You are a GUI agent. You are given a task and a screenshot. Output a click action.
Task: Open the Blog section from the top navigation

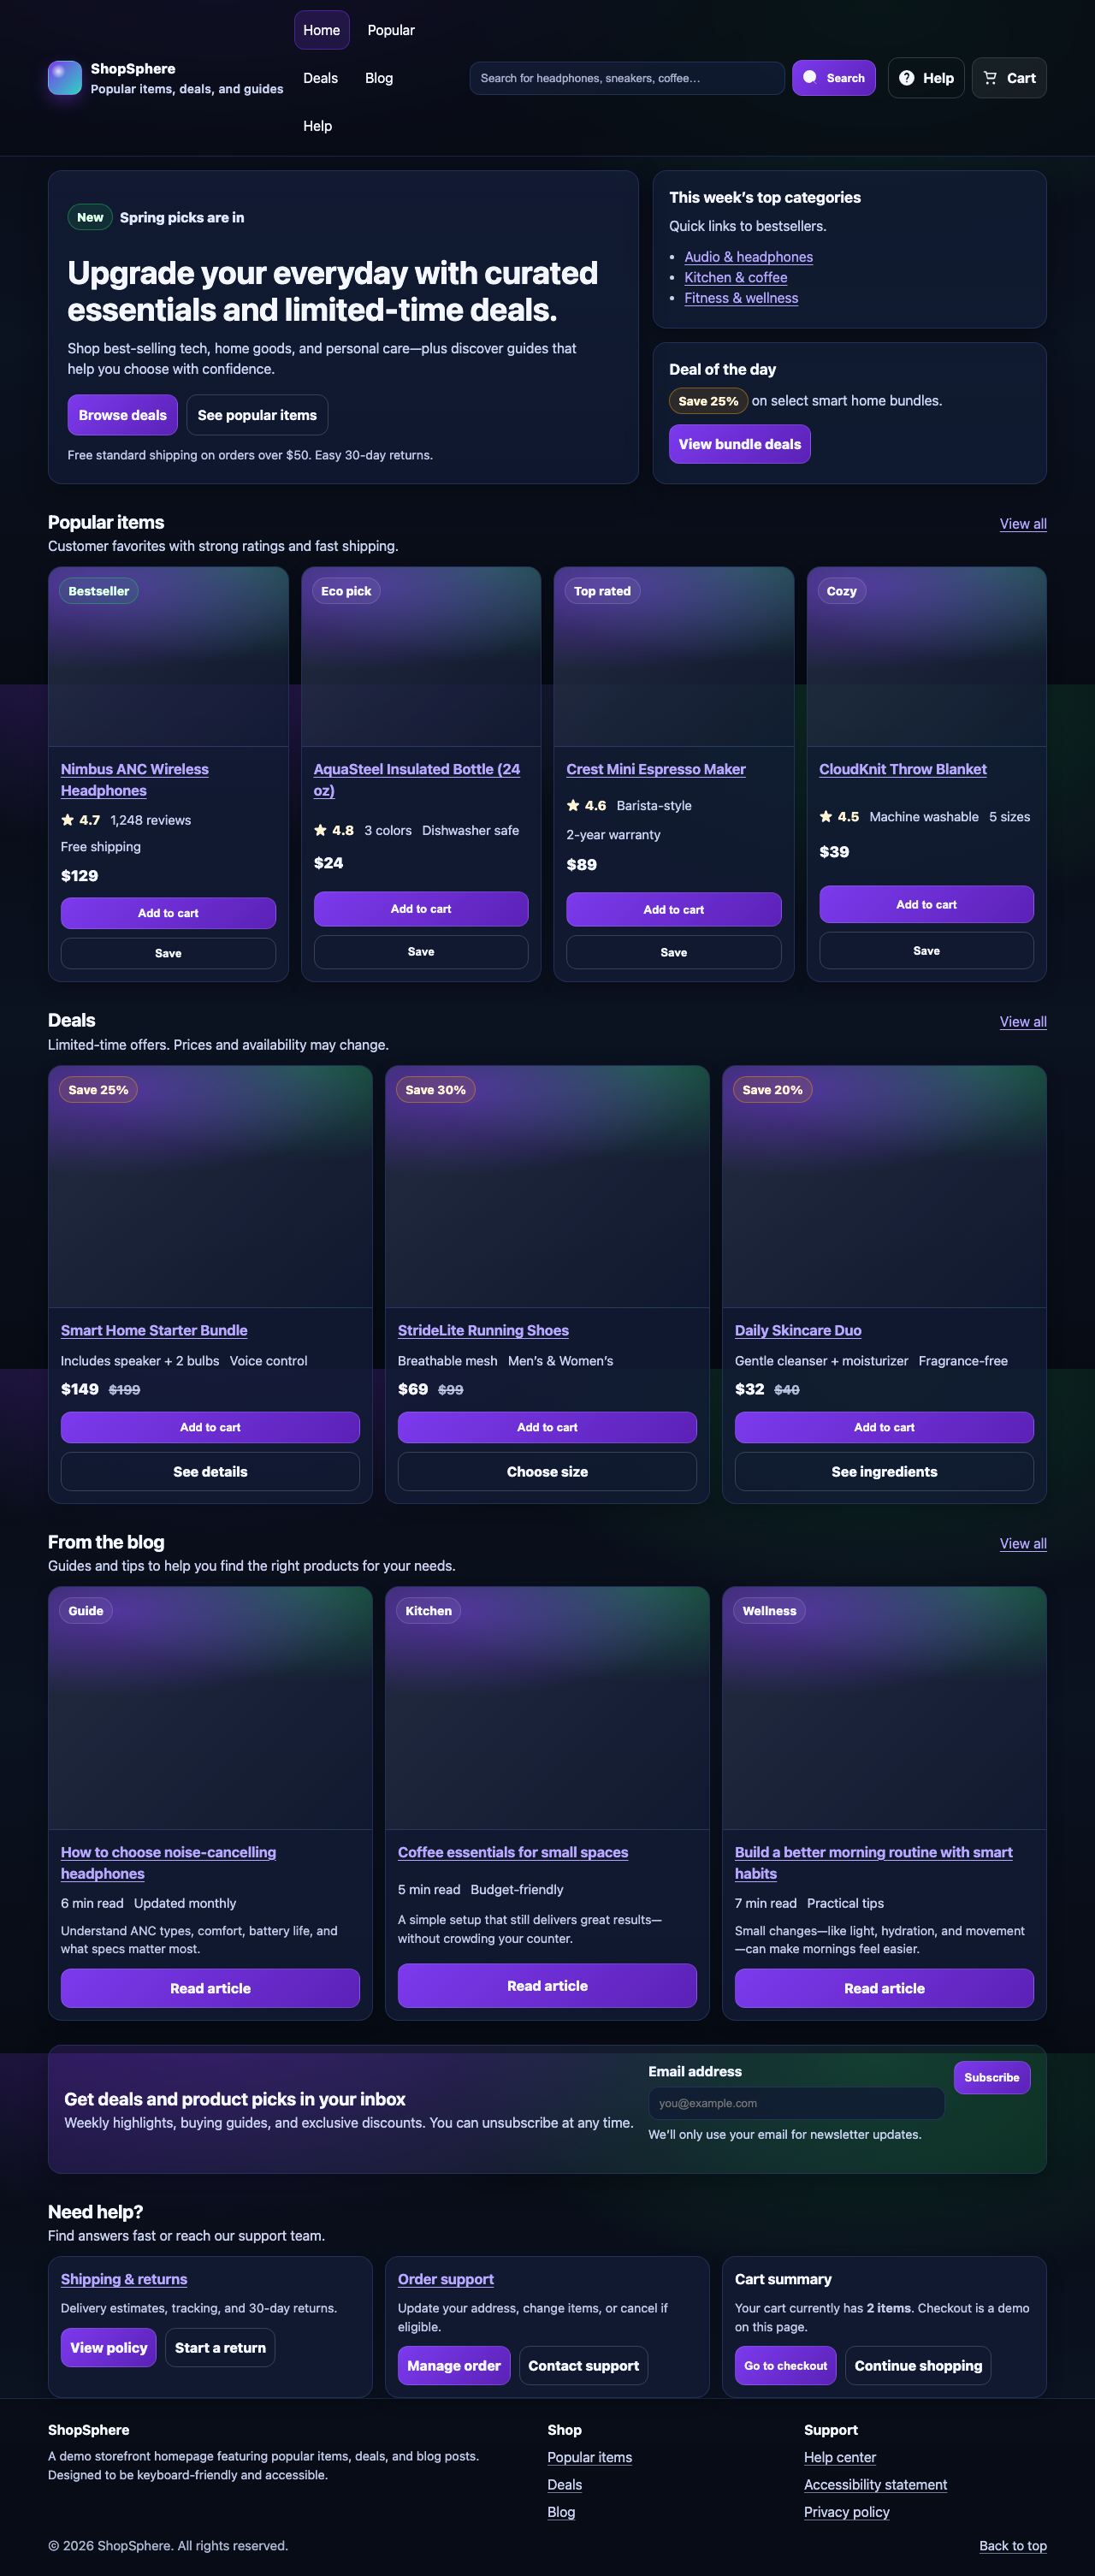point(379,78)
